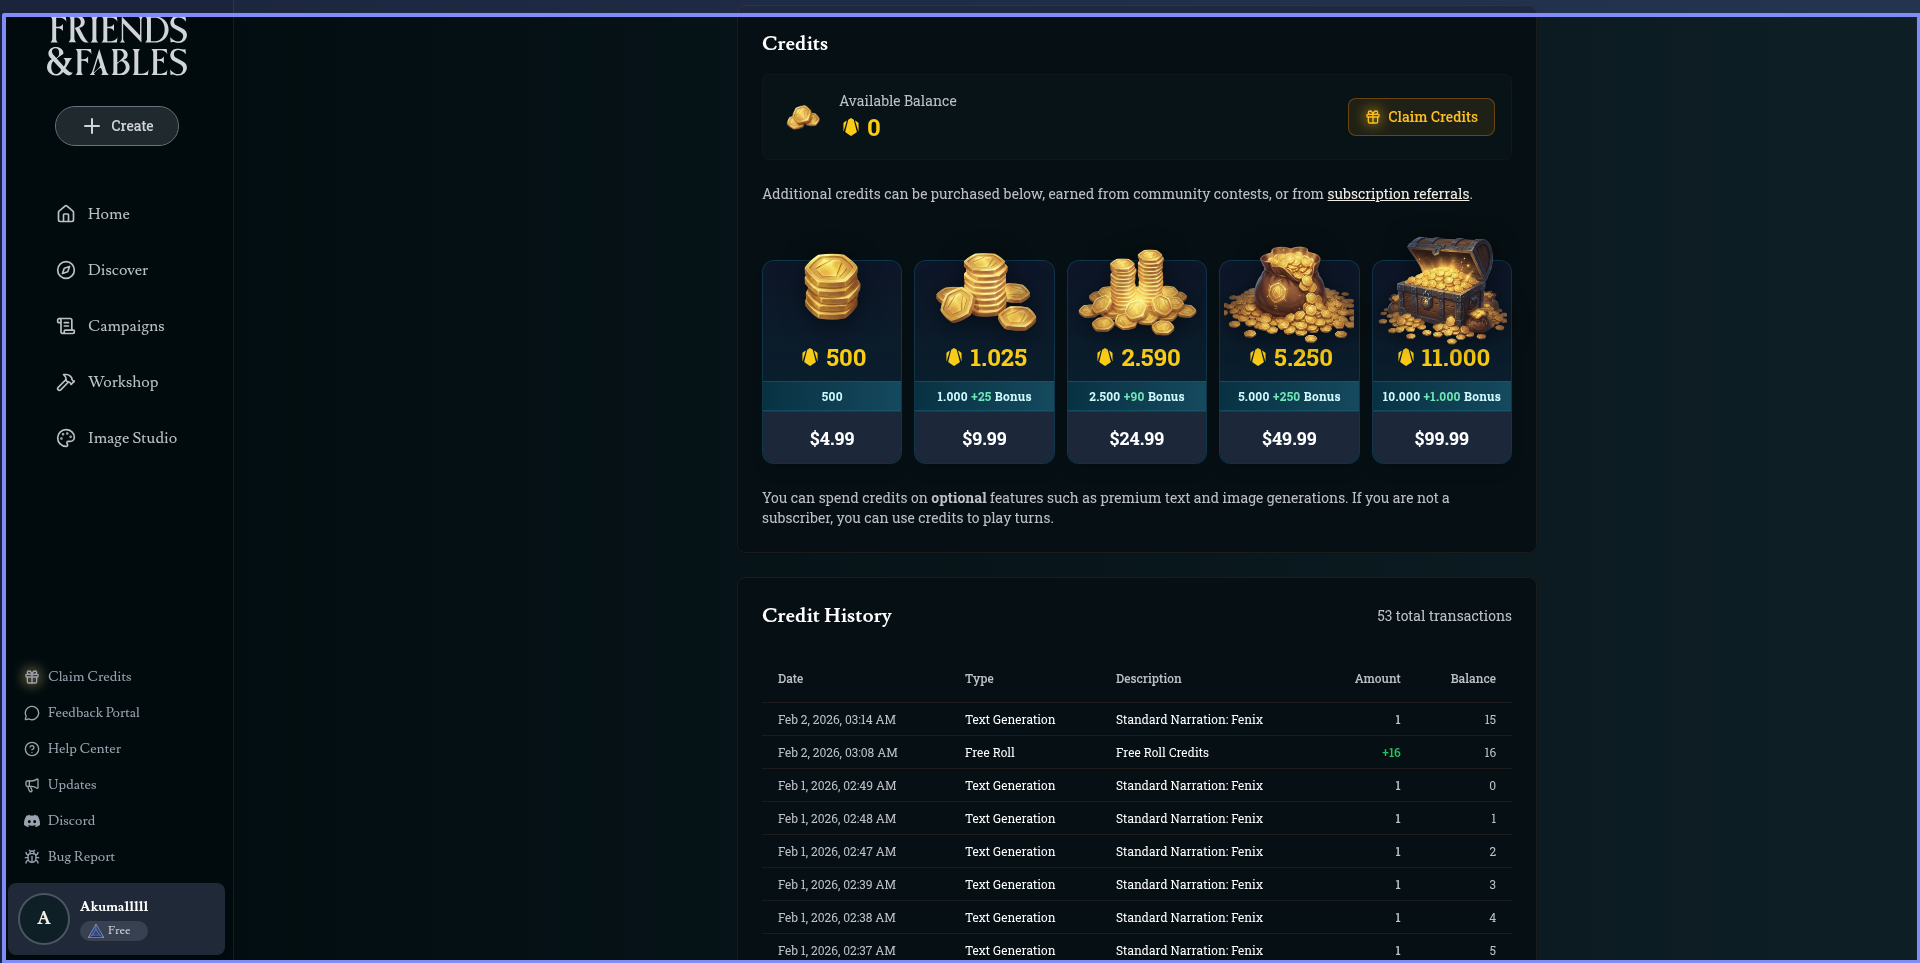
Task: Open Workshop via hammer icon
Action: click(x=66, y=382)
